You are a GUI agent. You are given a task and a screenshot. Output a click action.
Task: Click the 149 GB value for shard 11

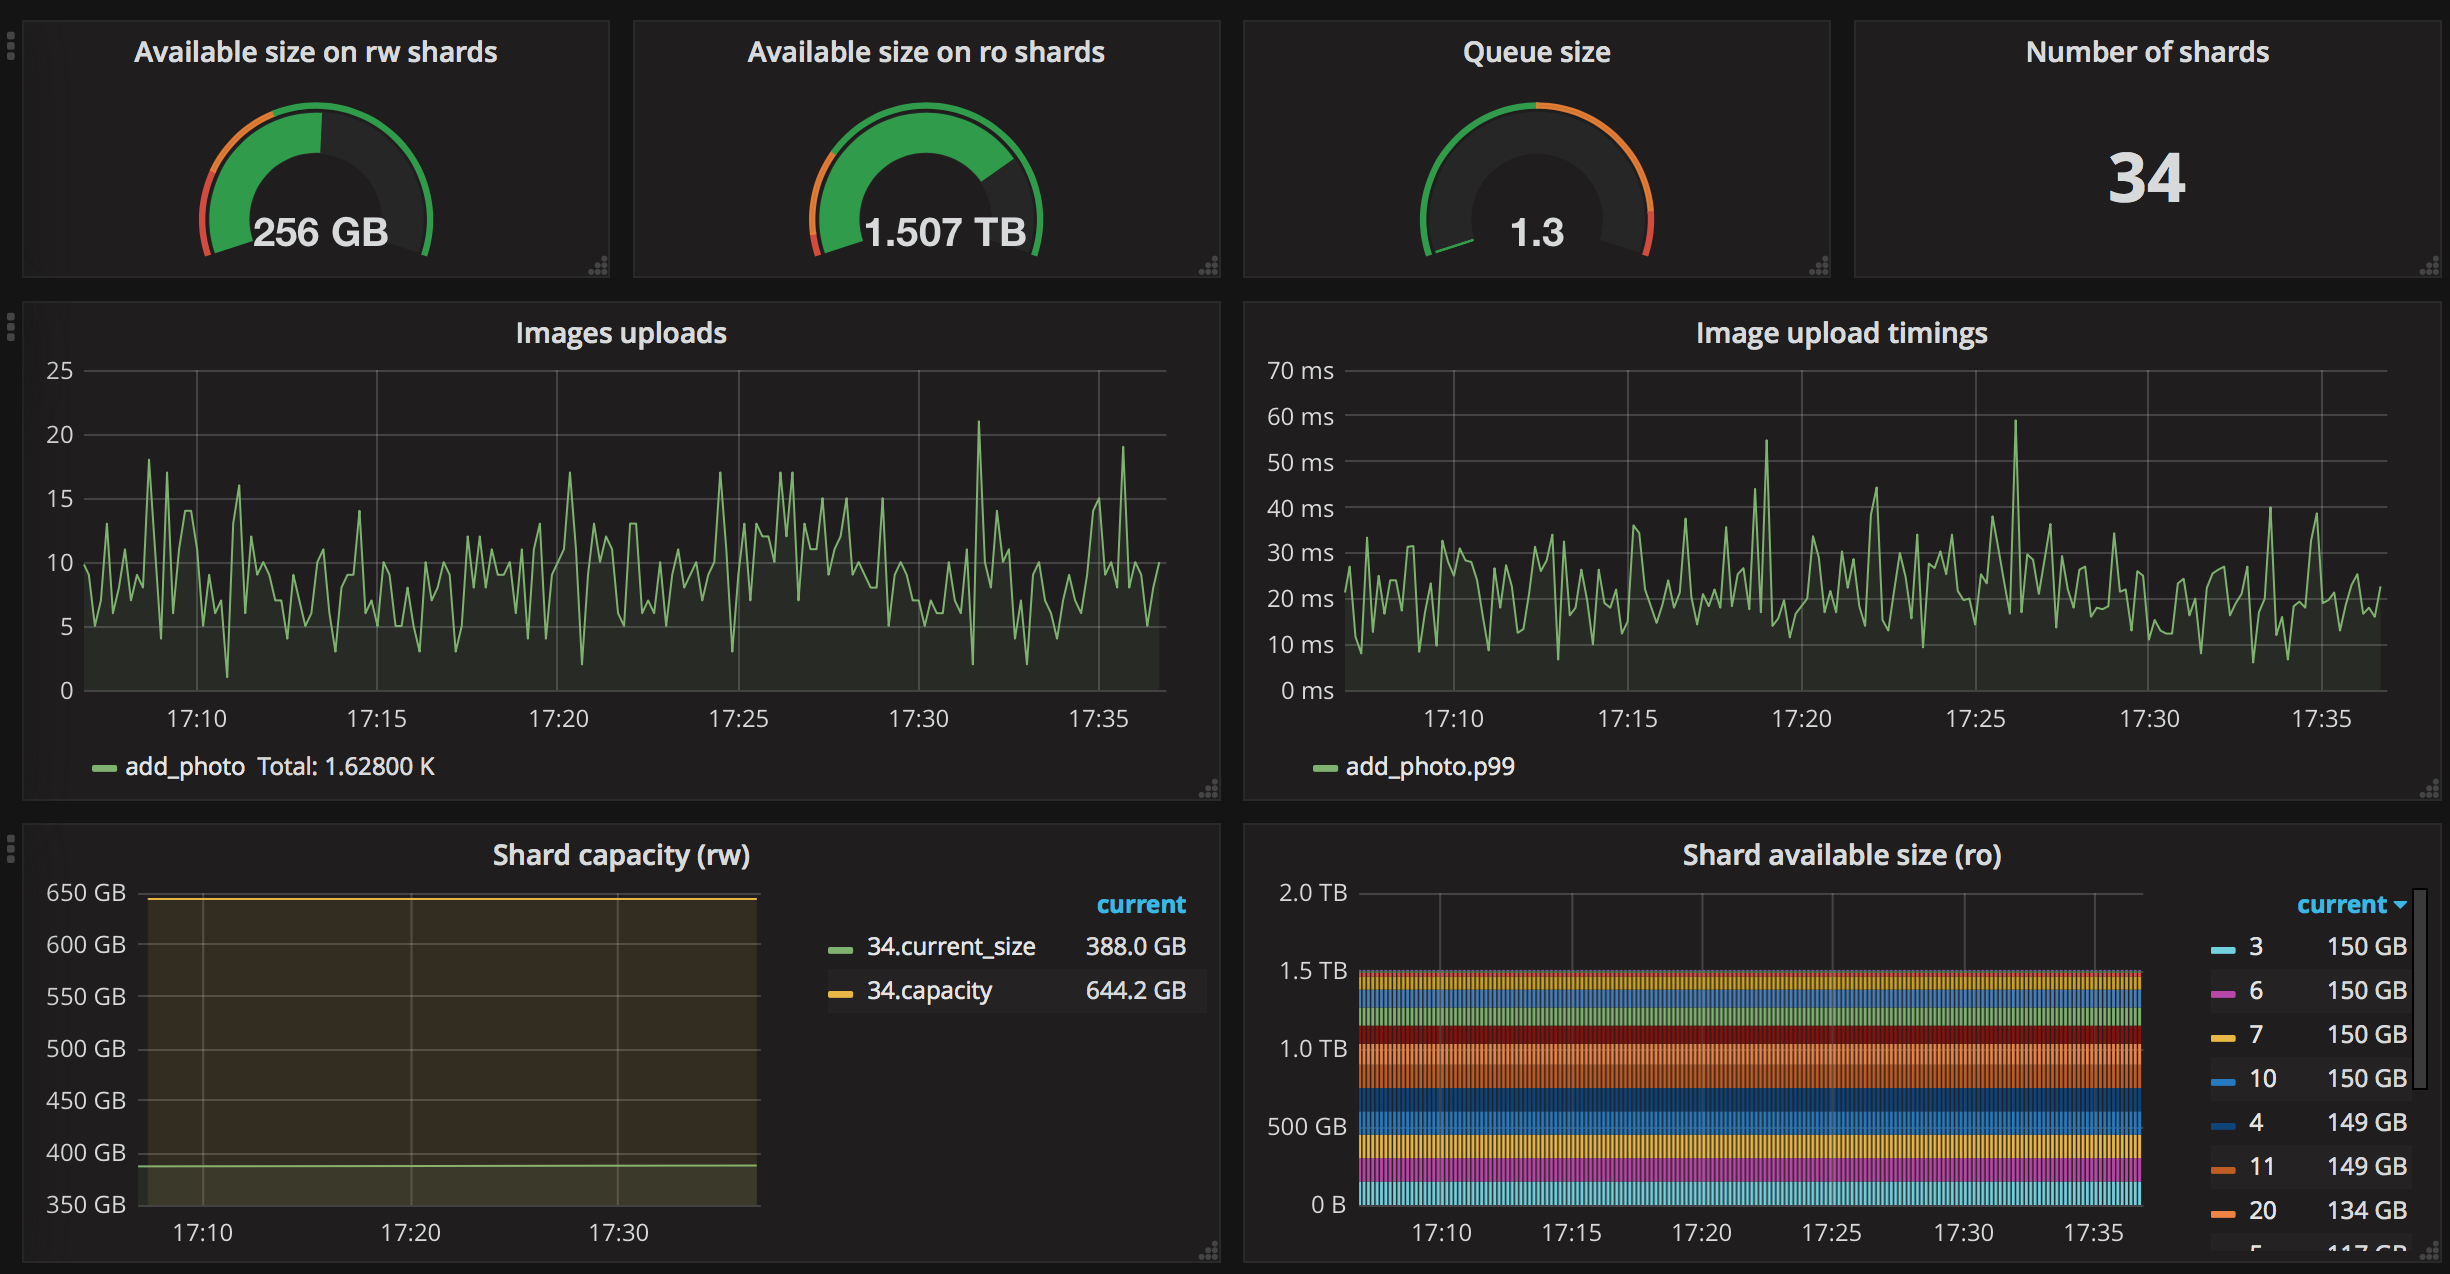[x=2367, y=1167]
